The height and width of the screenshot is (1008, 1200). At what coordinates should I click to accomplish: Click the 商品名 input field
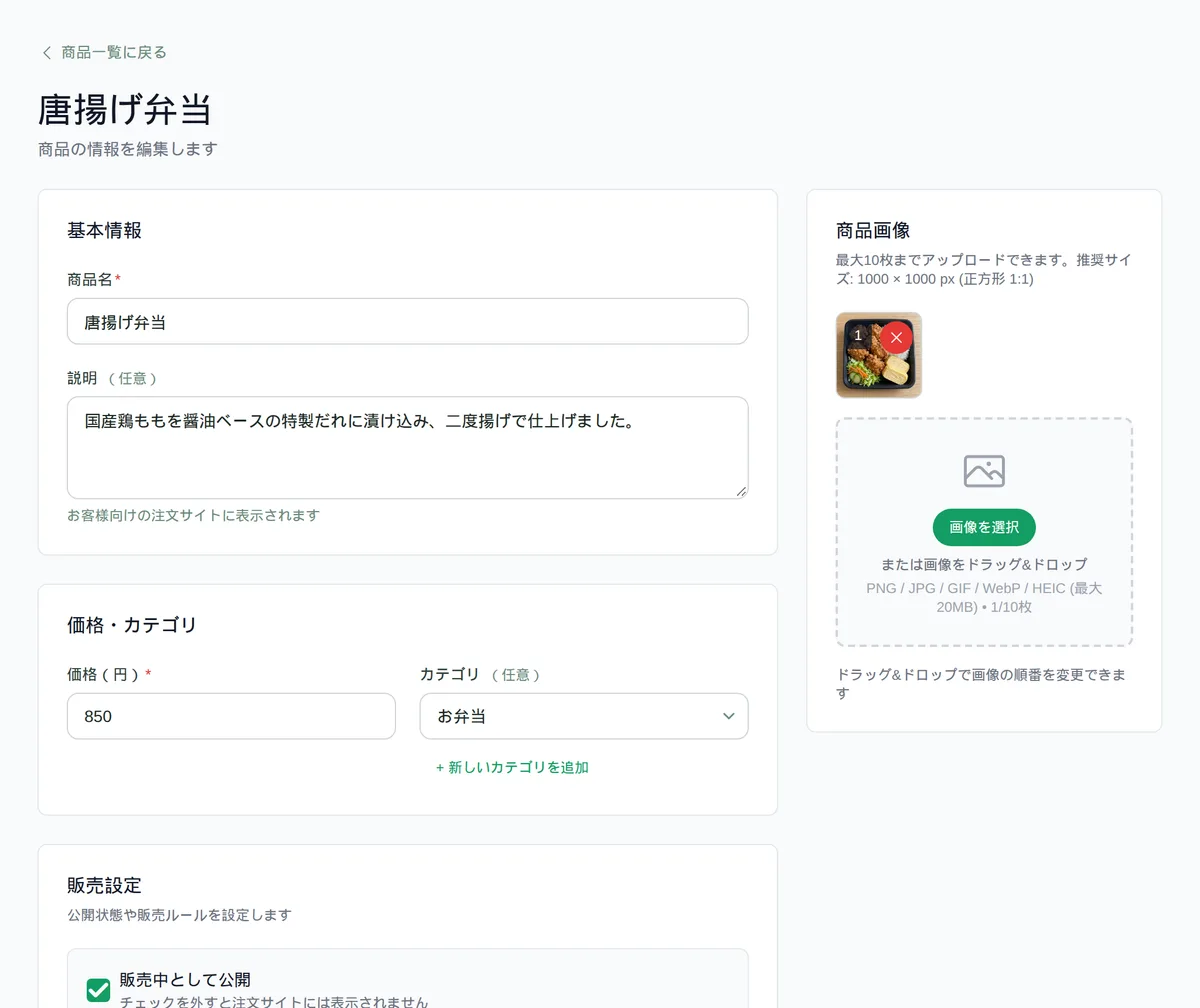point(408,321)
